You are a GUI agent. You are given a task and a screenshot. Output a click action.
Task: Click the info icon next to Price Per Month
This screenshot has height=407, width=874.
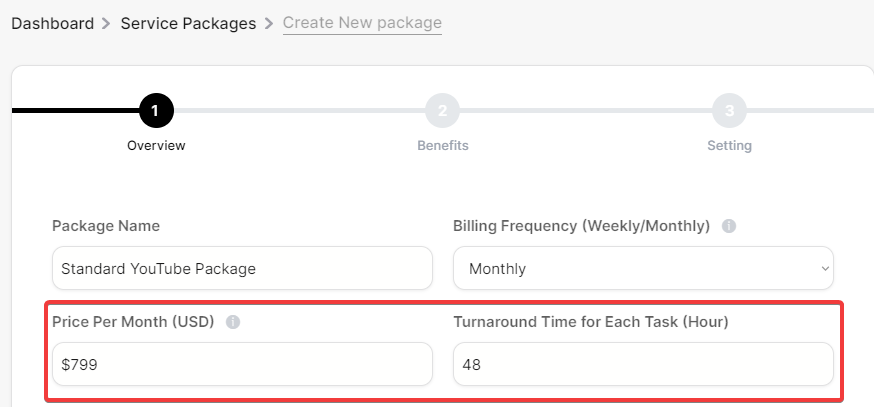pyautogui.click(x=233, y=322)
